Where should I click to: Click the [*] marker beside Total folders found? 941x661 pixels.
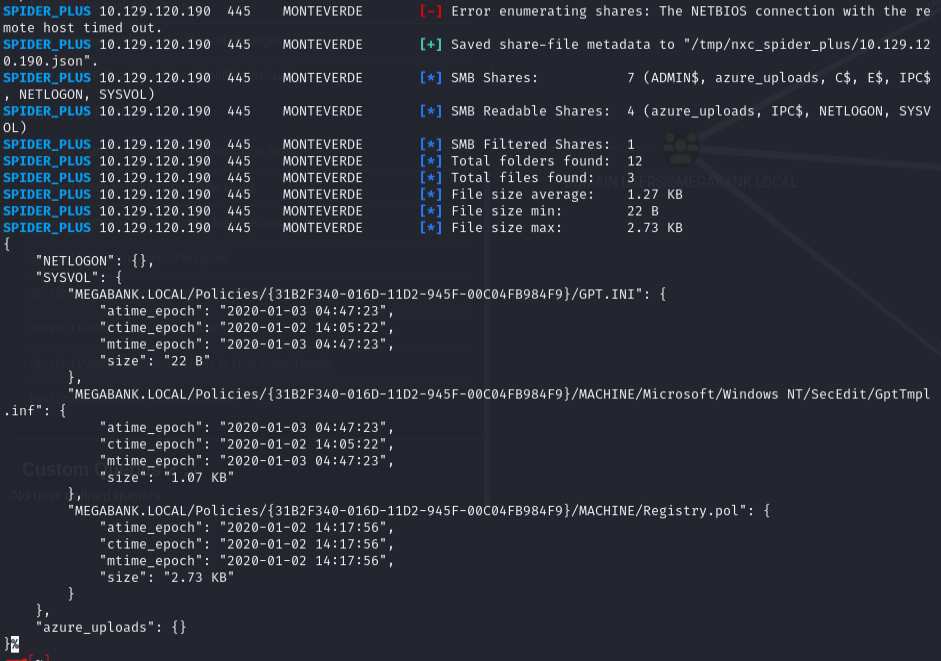(x=431, y=161)
